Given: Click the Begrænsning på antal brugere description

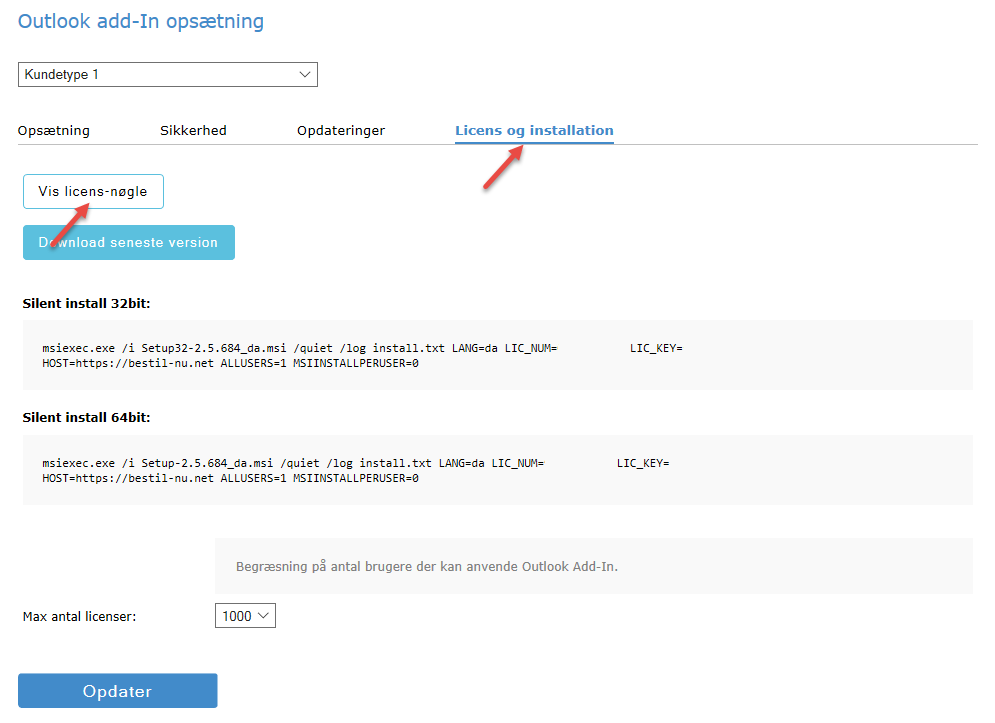Looking at the screenshot, I should coord(426,566).
